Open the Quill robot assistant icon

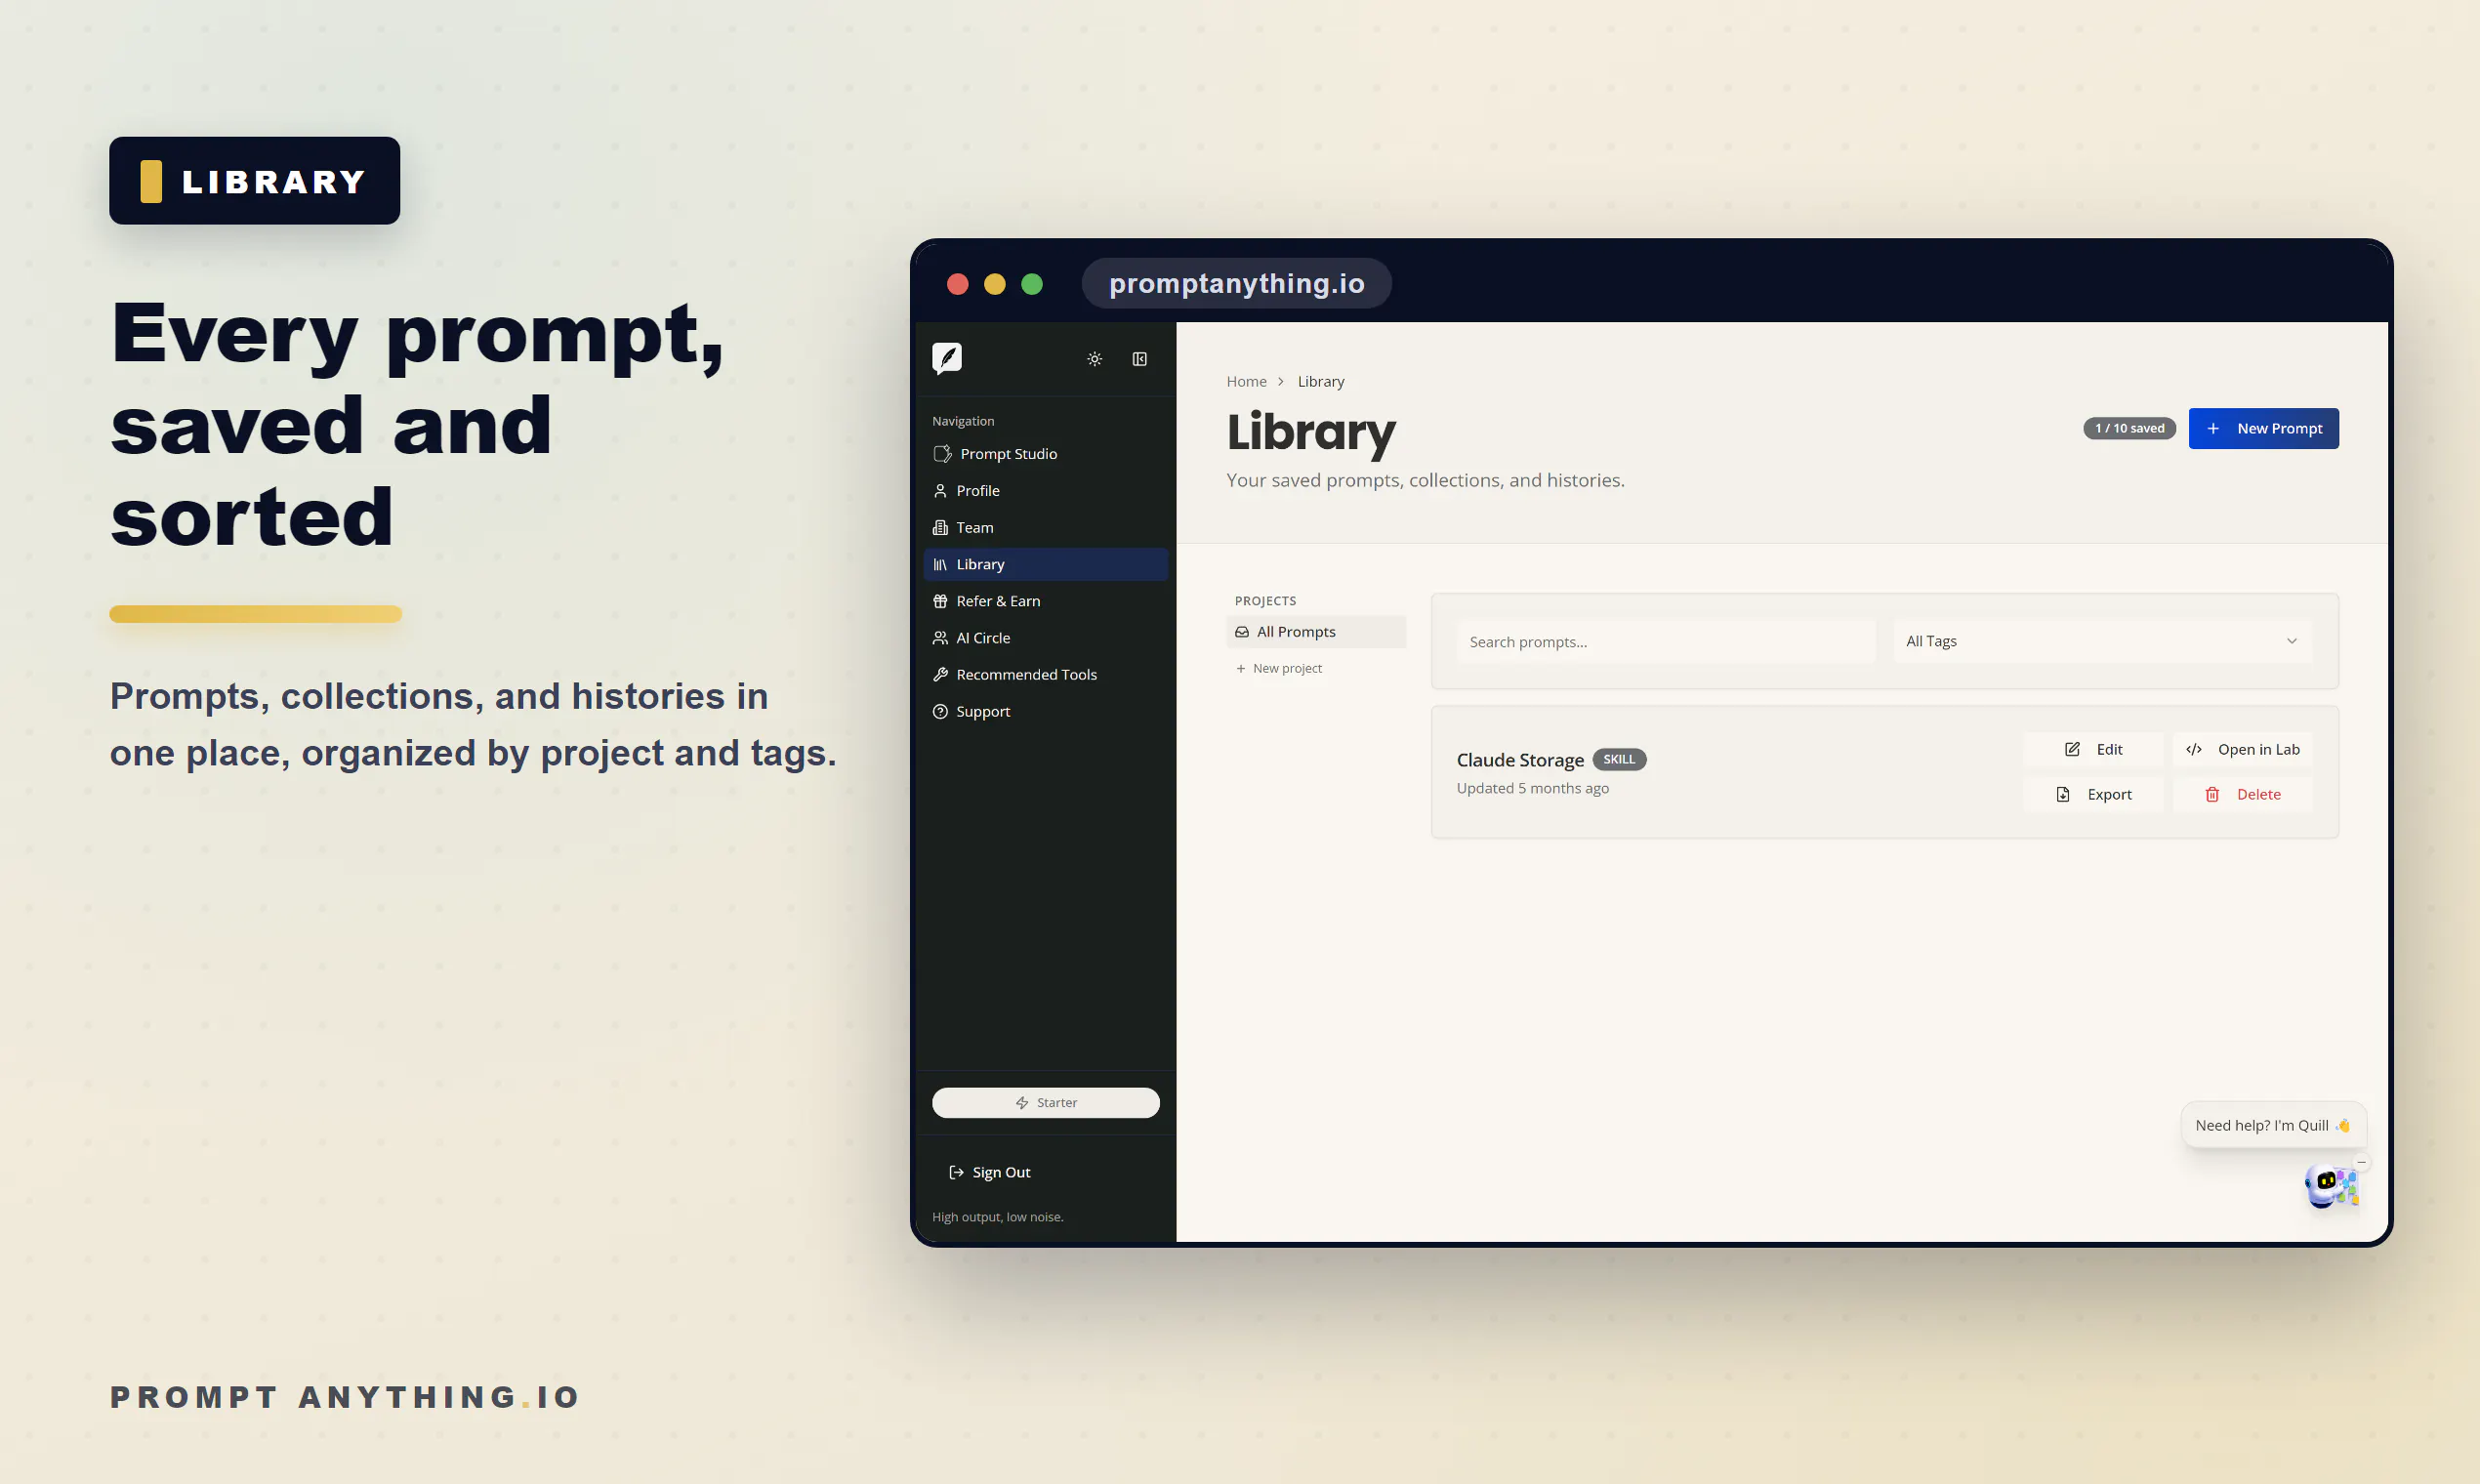(x=2330, y=1187)
